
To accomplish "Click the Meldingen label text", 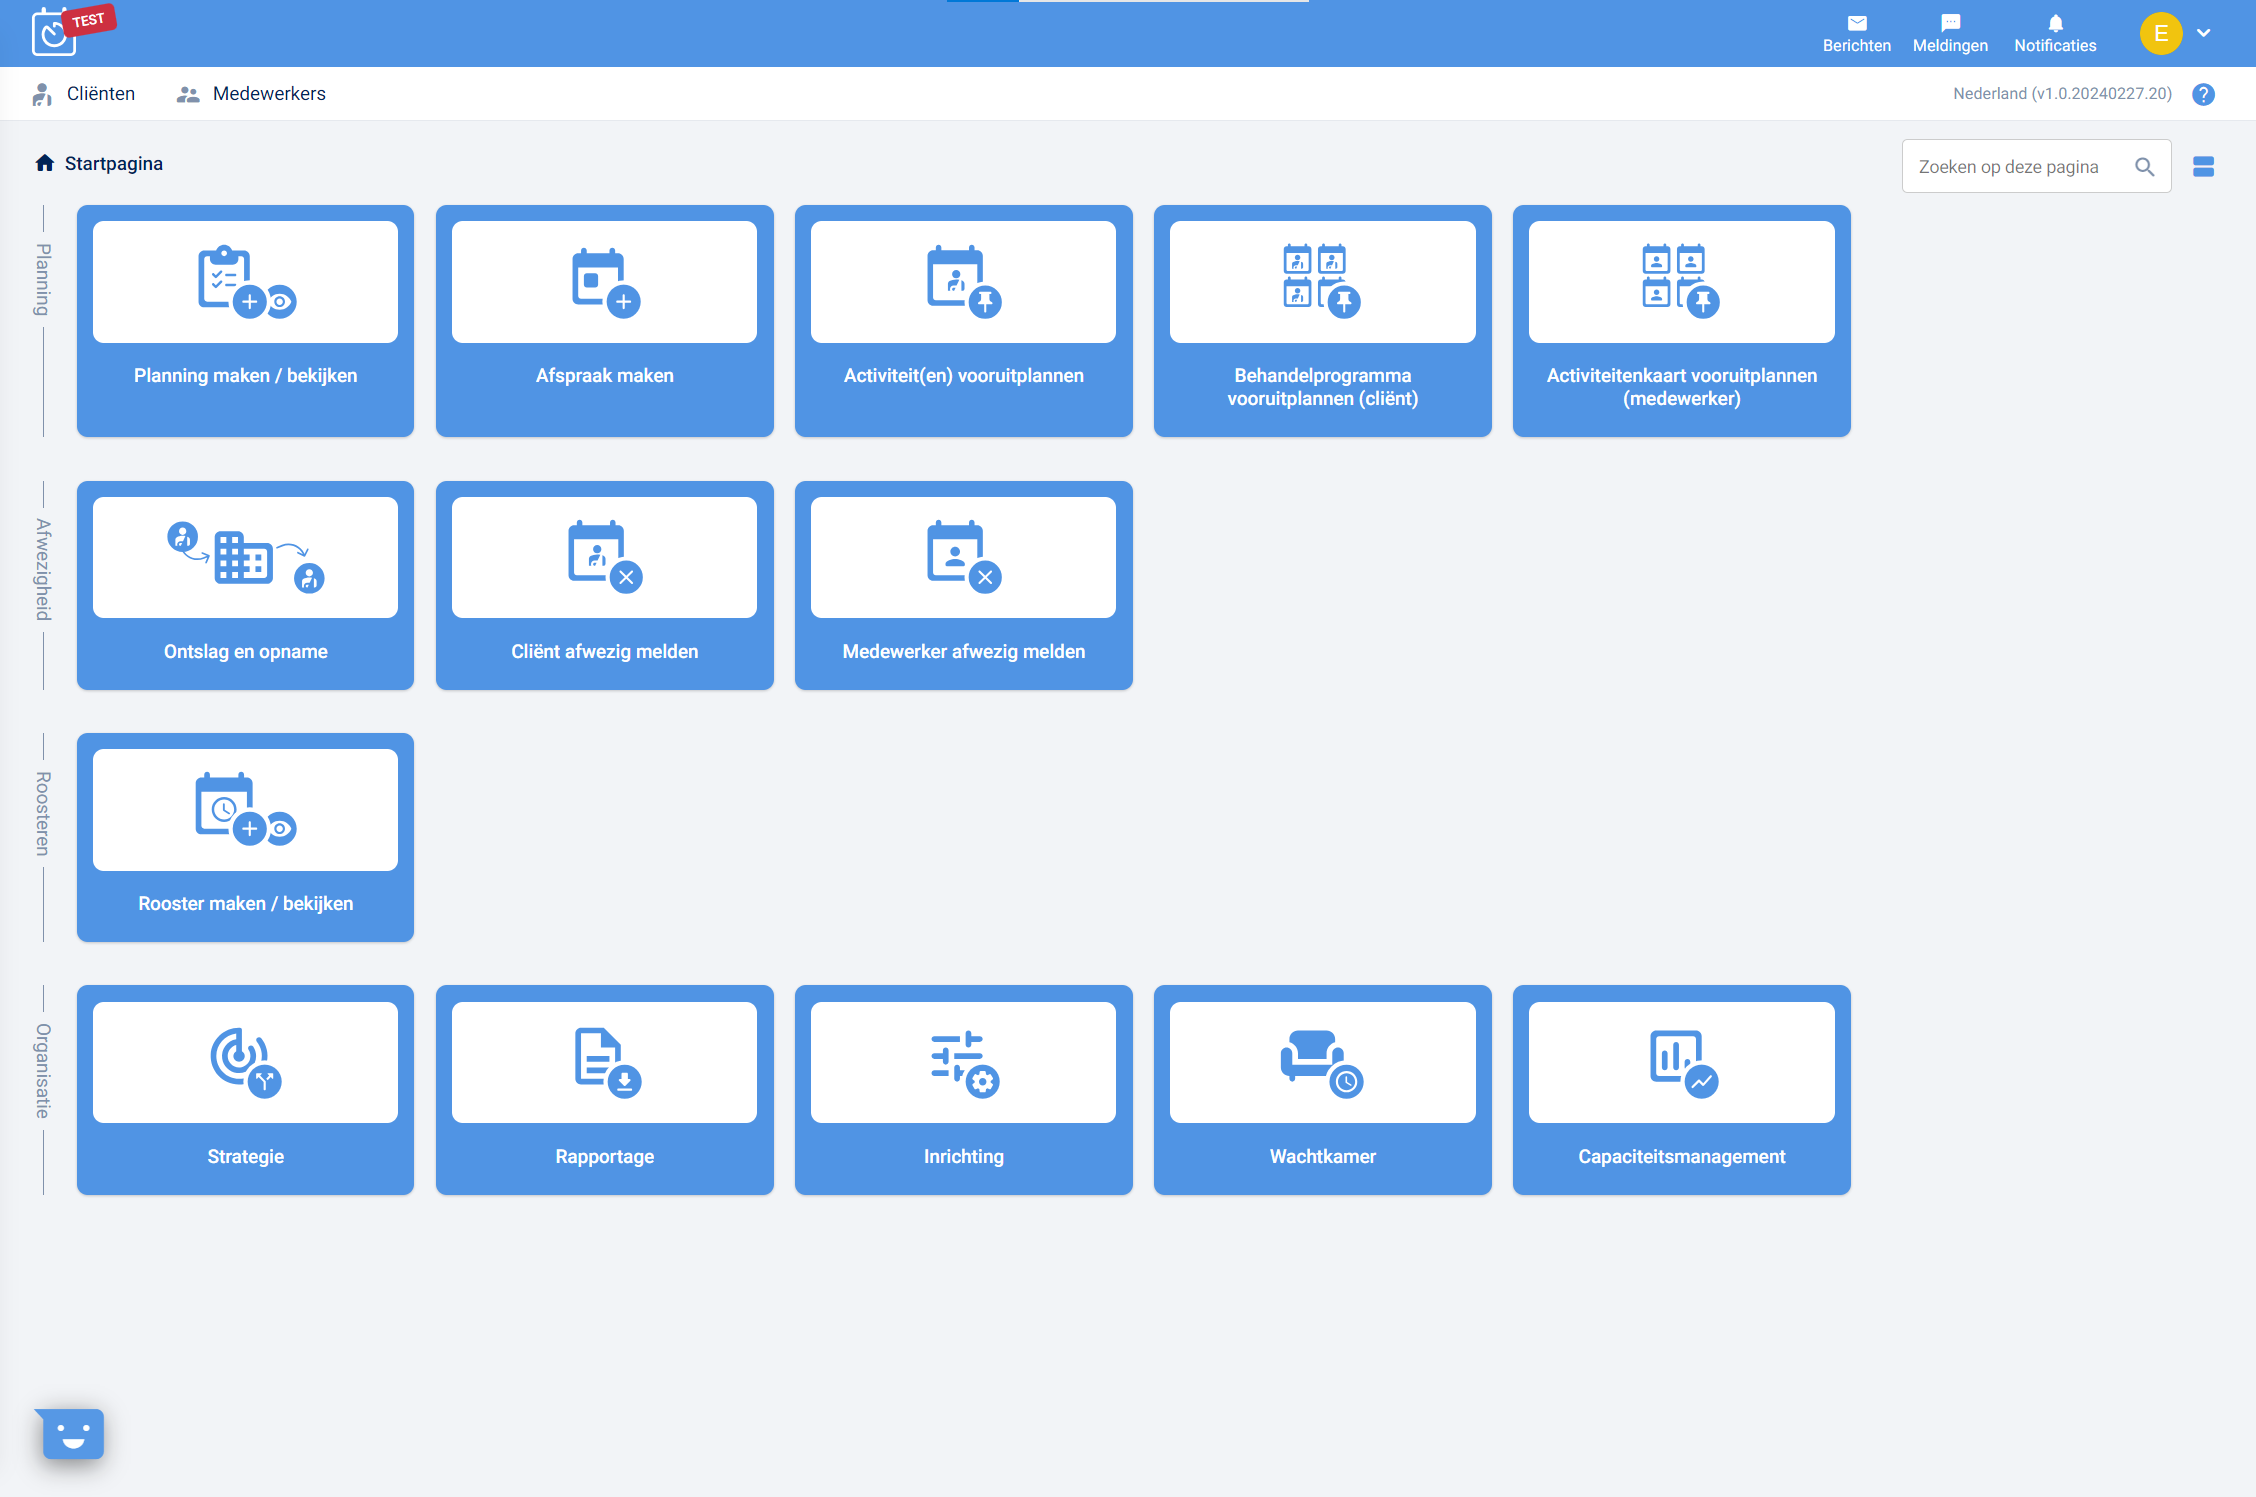I will point(1950,46).
